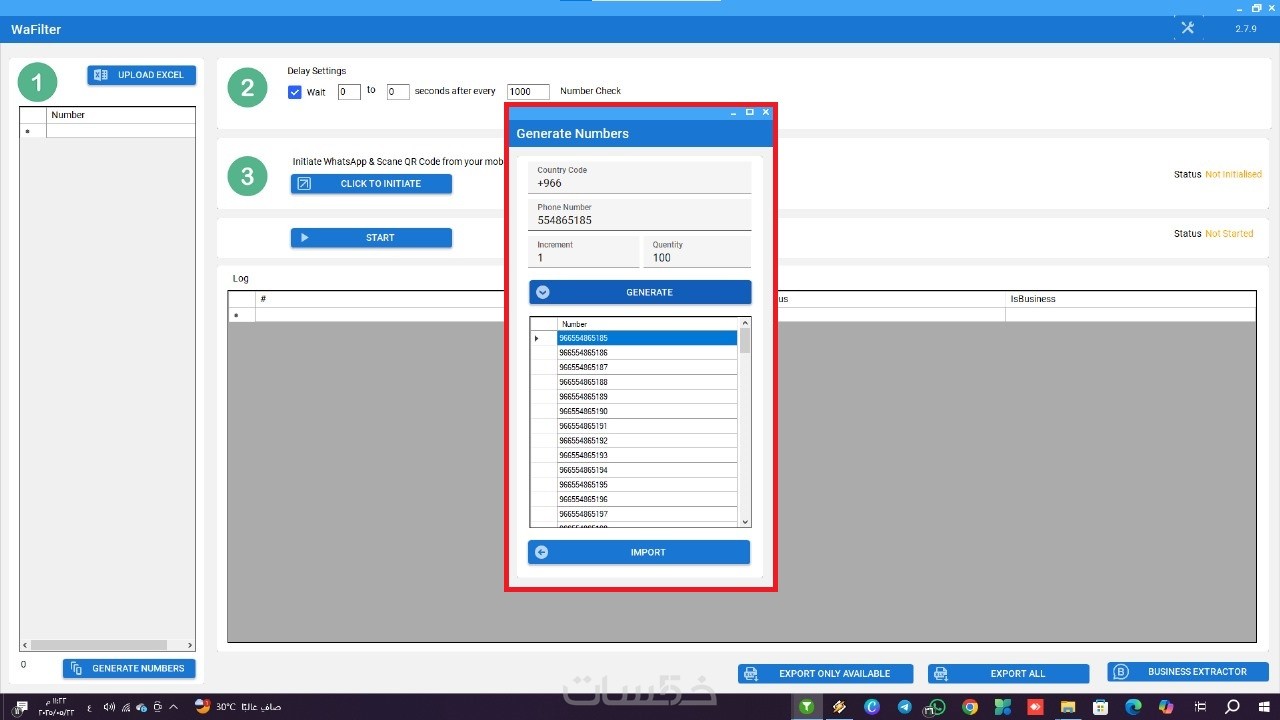Click right arrow of left panel horizontal scrollbar
Image resolution: width=1280 pixels, height=720 pixels.
pos(190,646)
